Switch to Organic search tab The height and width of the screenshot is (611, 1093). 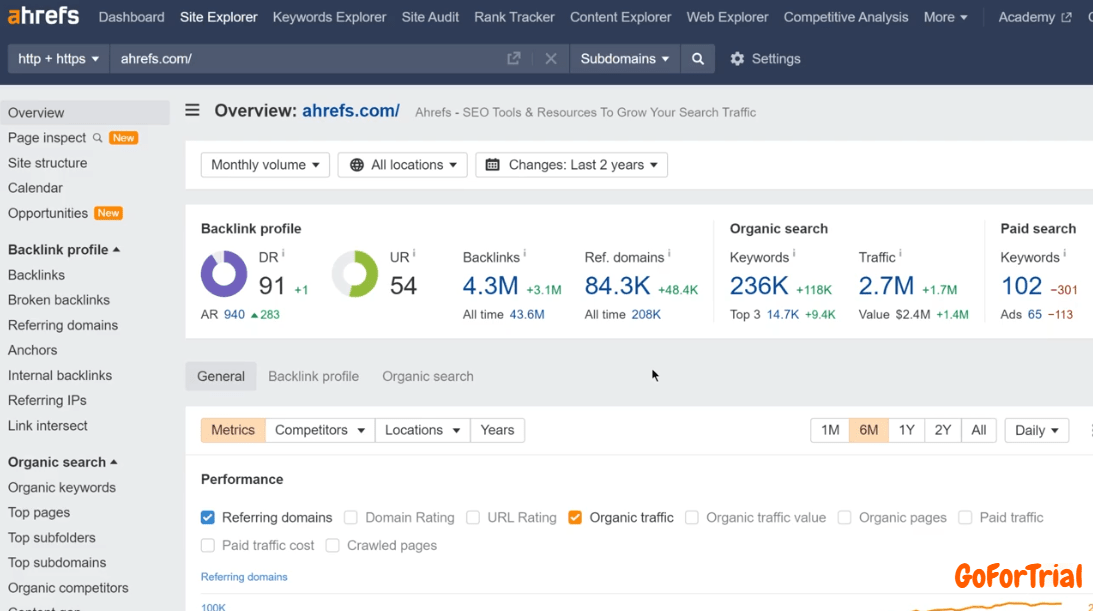click(427, 376)
